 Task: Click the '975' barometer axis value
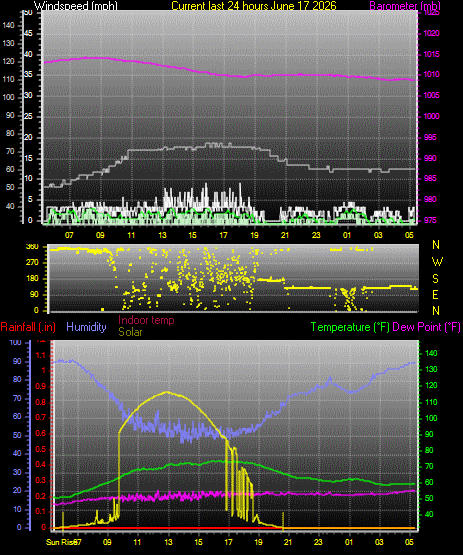tap(430, 220)
